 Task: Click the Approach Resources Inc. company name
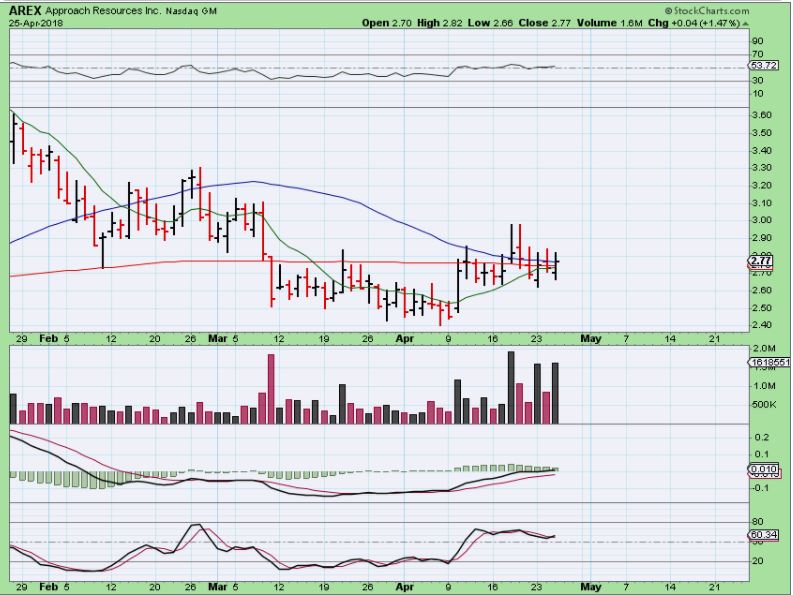point(103,11)
